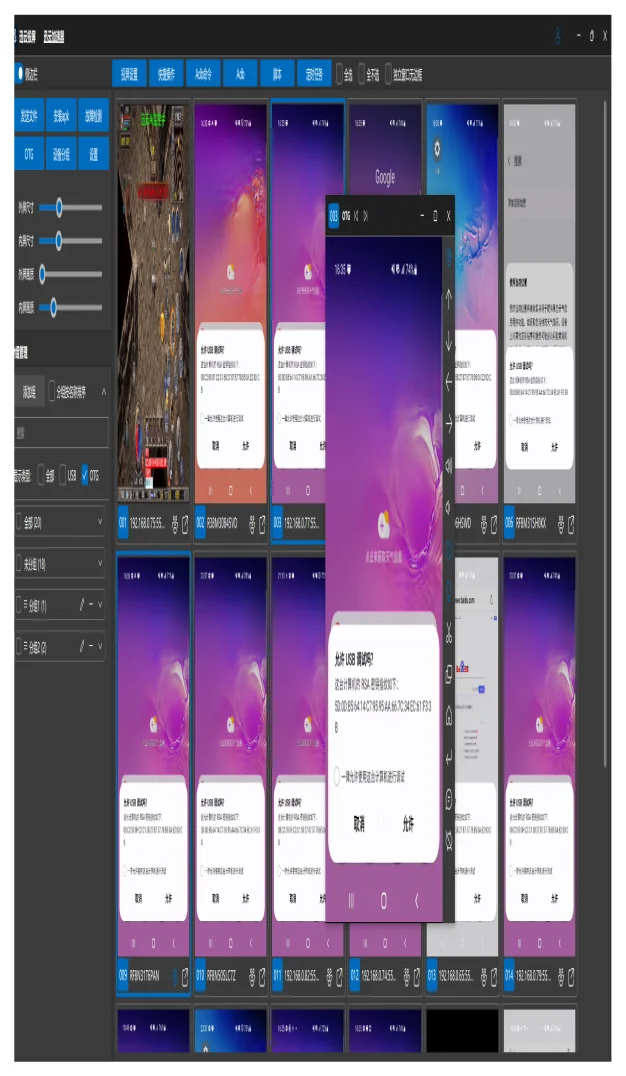Tick the 全部 (20) group checkbox
The height and width of the screenshot is (1076, 626).
[19, 522]
